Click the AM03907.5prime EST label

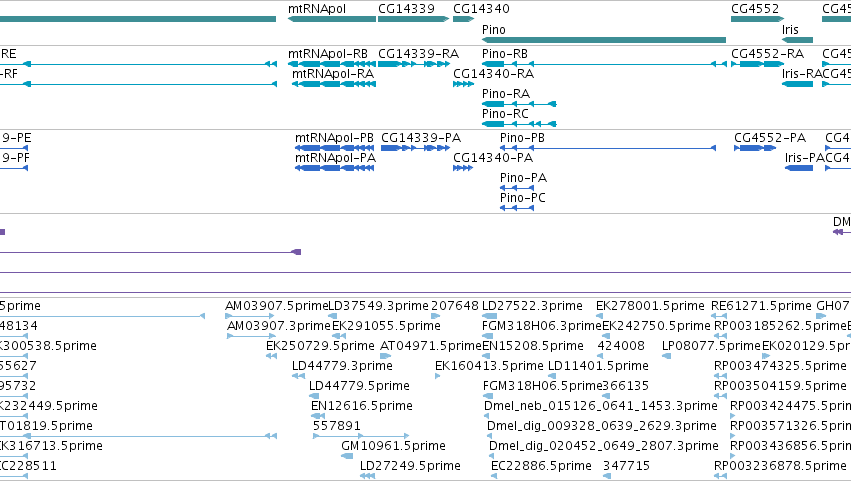click(277, 306)
